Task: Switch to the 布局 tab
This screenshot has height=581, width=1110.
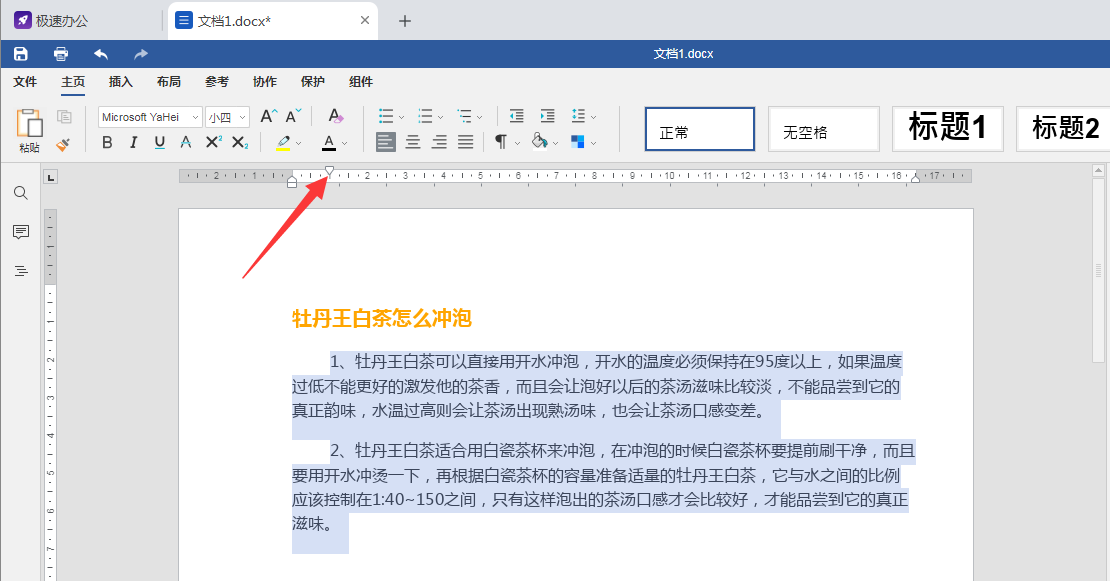Action: (x=168, y=82)
